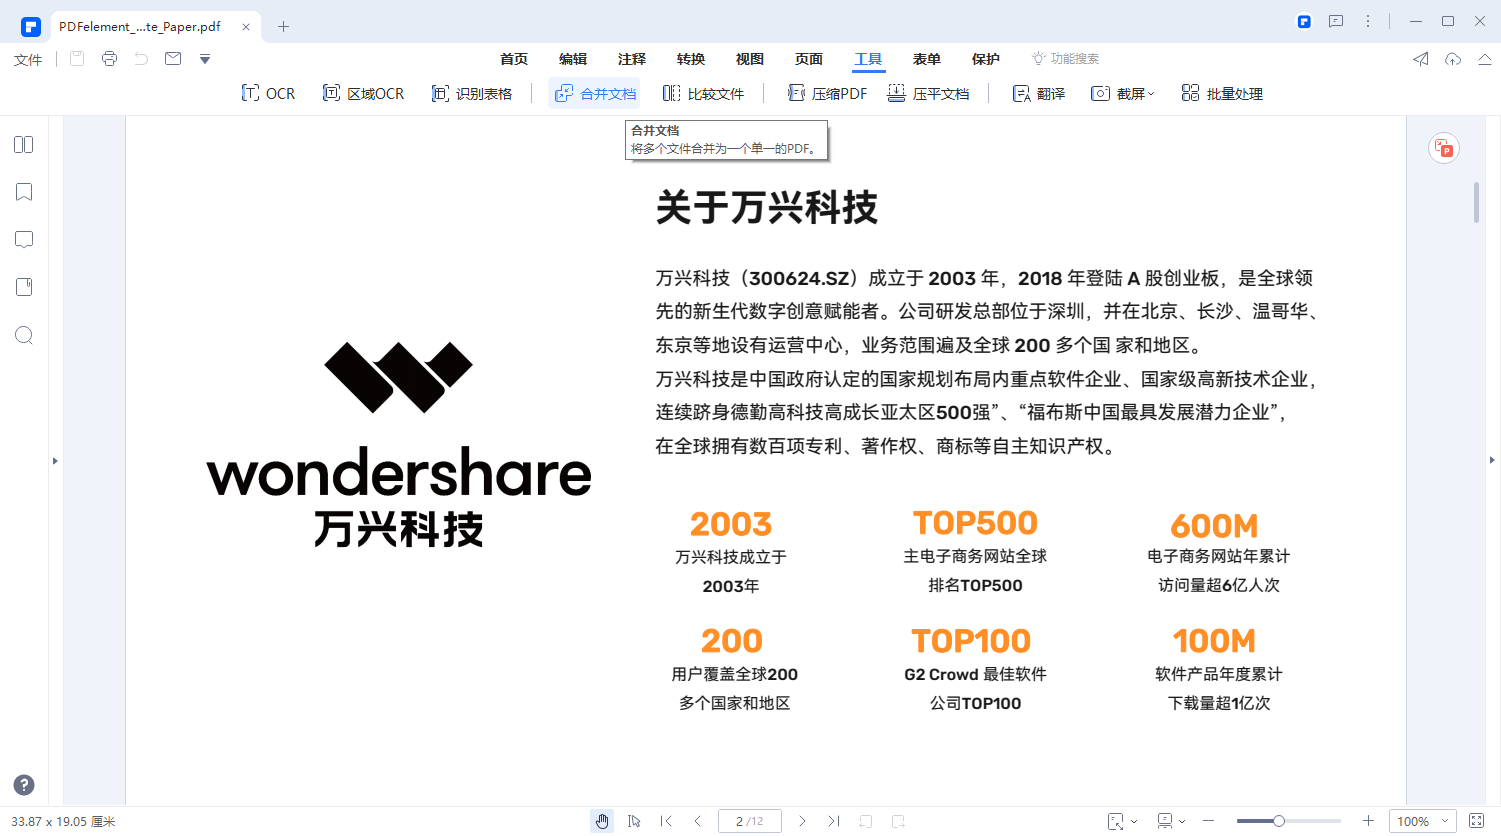Run 压平文档 to flatten the document
Viewport: 1501px width, 836px height.
coord(930,93)
